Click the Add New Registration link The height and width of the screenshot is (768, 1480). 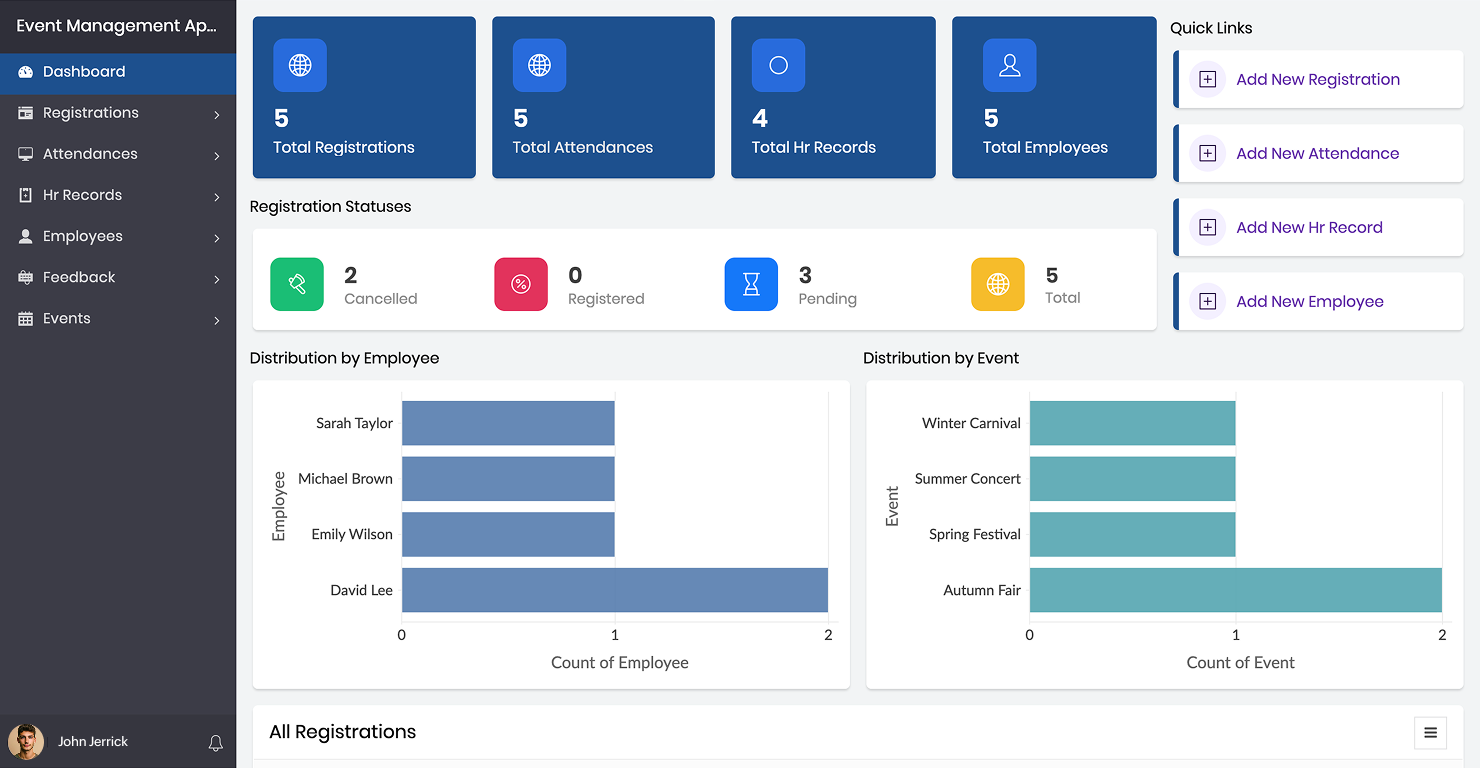pos(1317,80)
